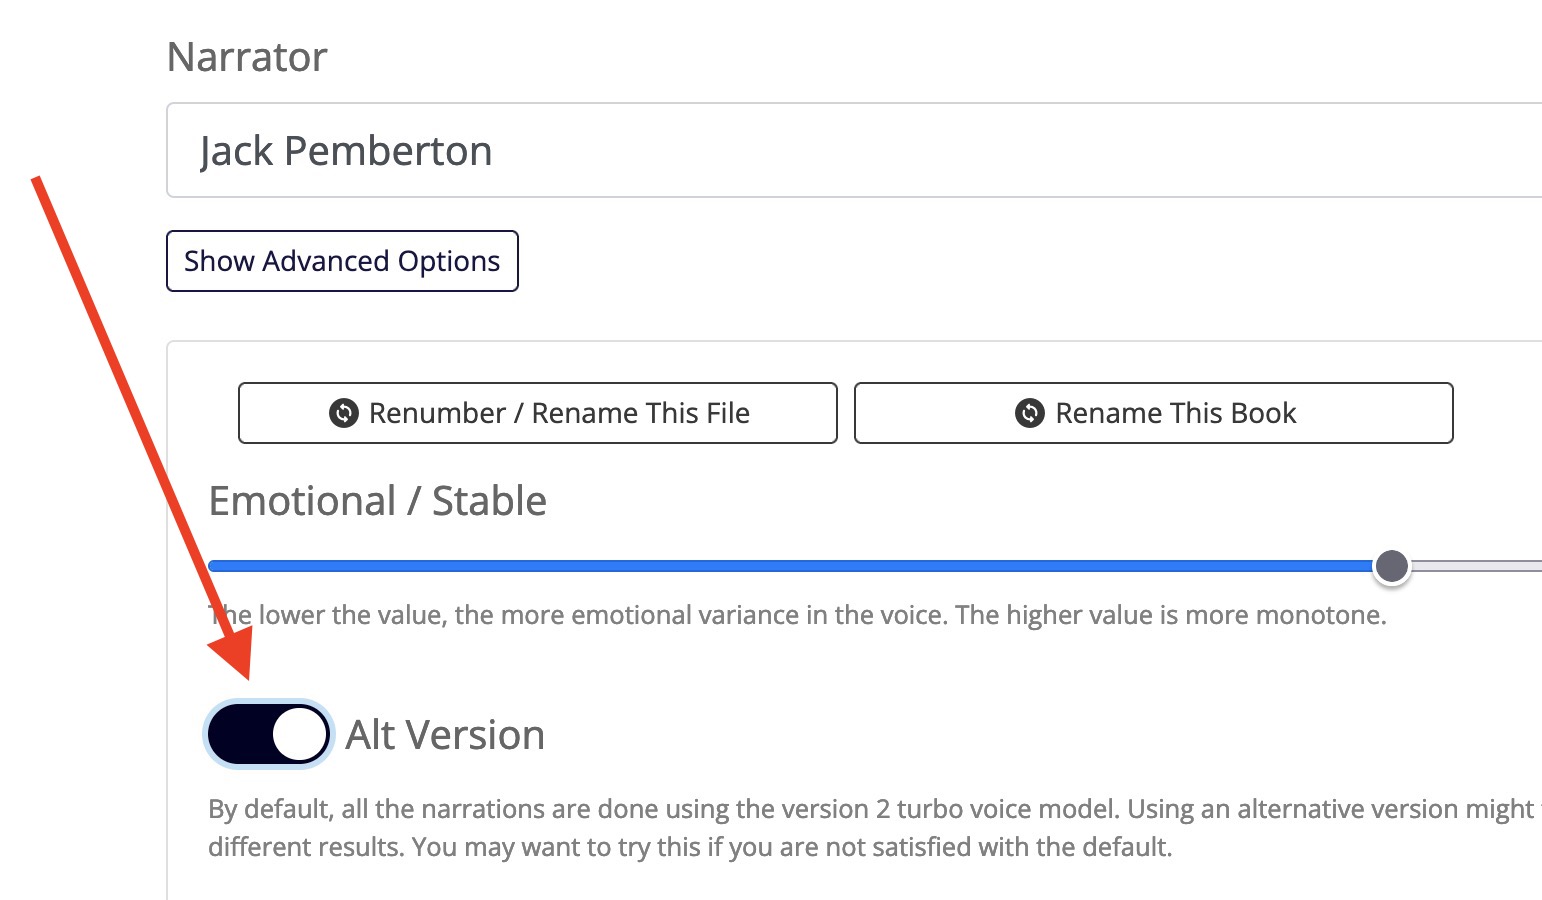Click the Show Advanced Options button
Image resolution: width=1542 pixels, height=900 pixels.
pos(342,261)
